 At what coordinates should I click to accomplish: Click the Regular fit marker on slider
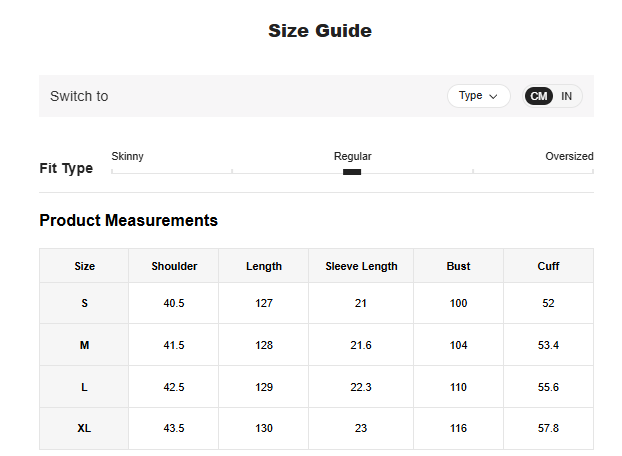tap(352, 172)
